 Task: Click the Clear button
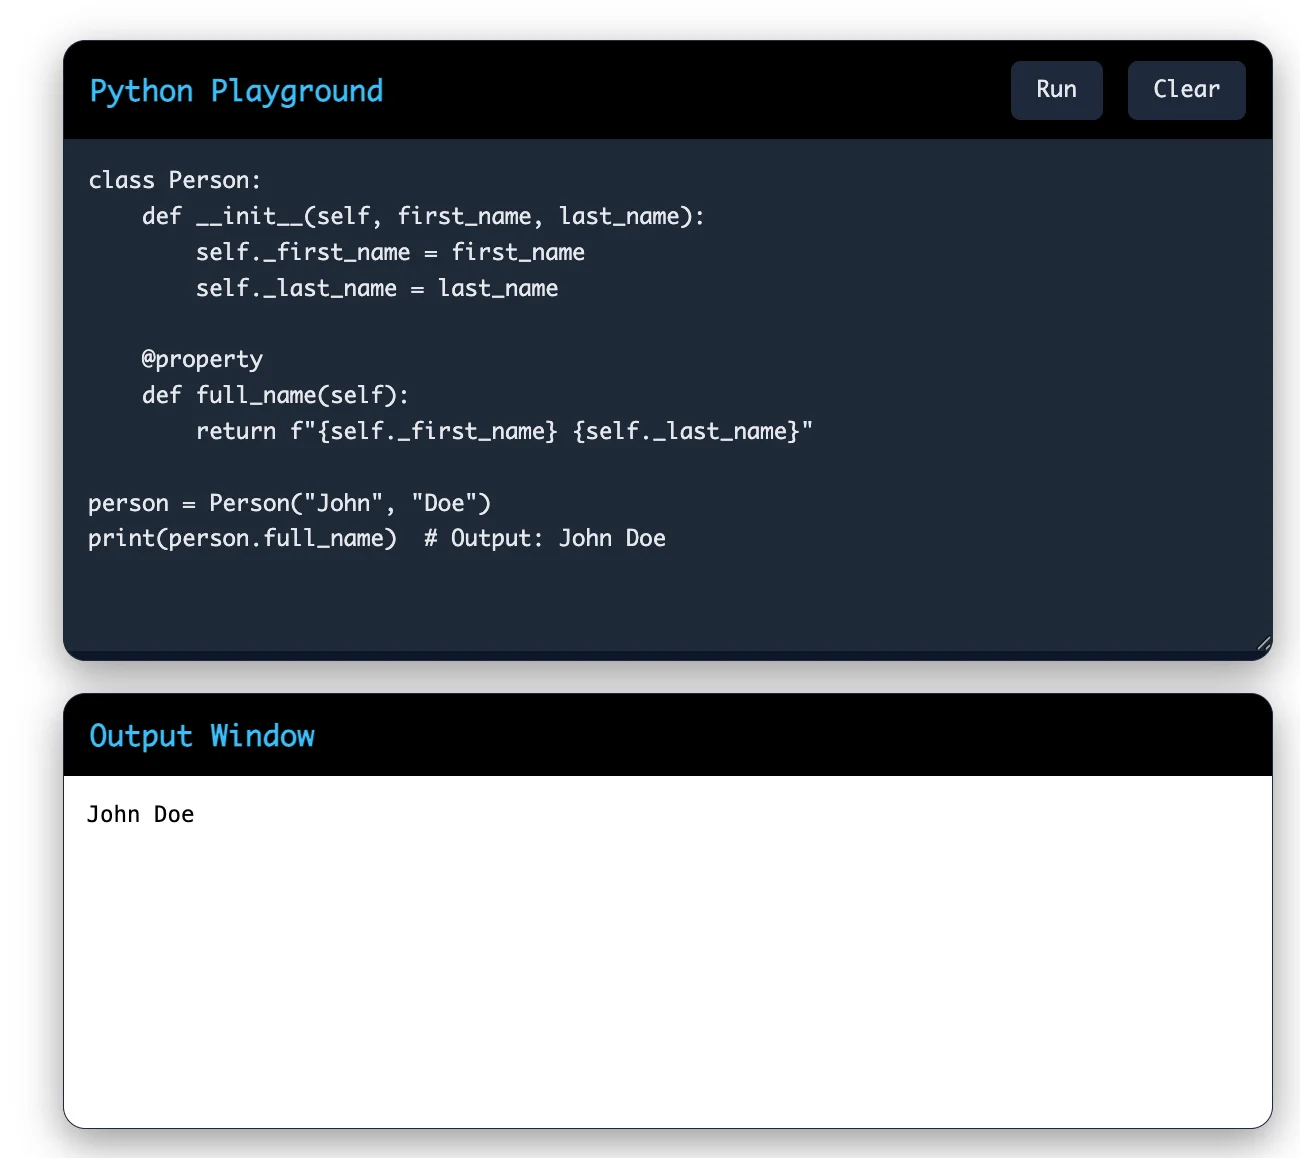pyautogui.click(x=1186, y=90)
